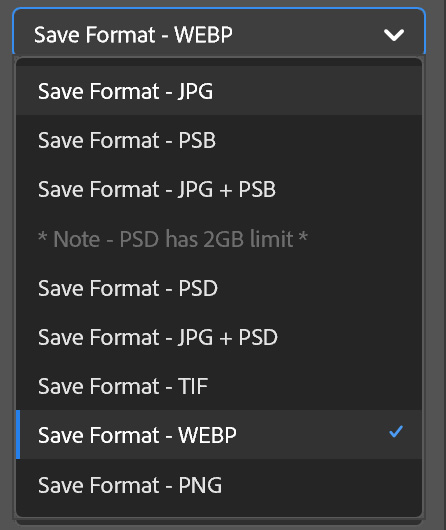Click the blue selection bar beside WEBP
446x530 pixels.
(x=18, y=435)
